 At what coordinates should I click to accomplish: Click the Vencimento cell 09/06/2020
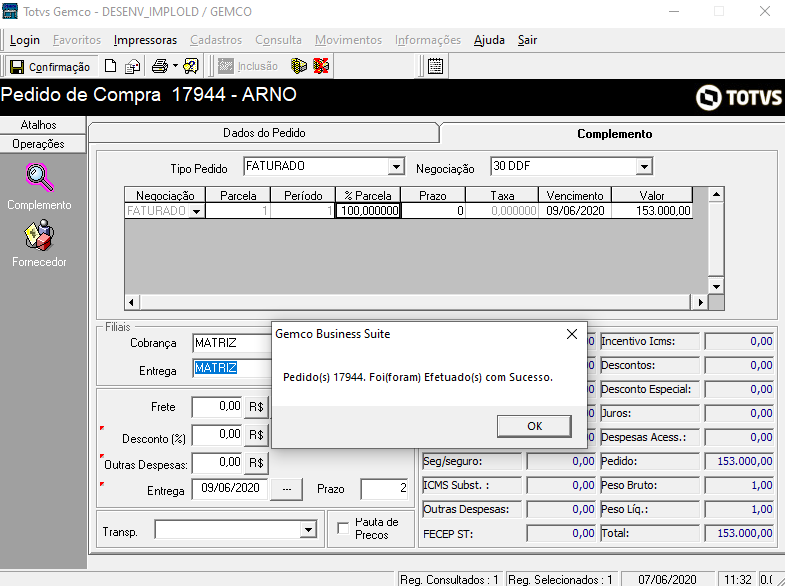[x=575, y=211]
